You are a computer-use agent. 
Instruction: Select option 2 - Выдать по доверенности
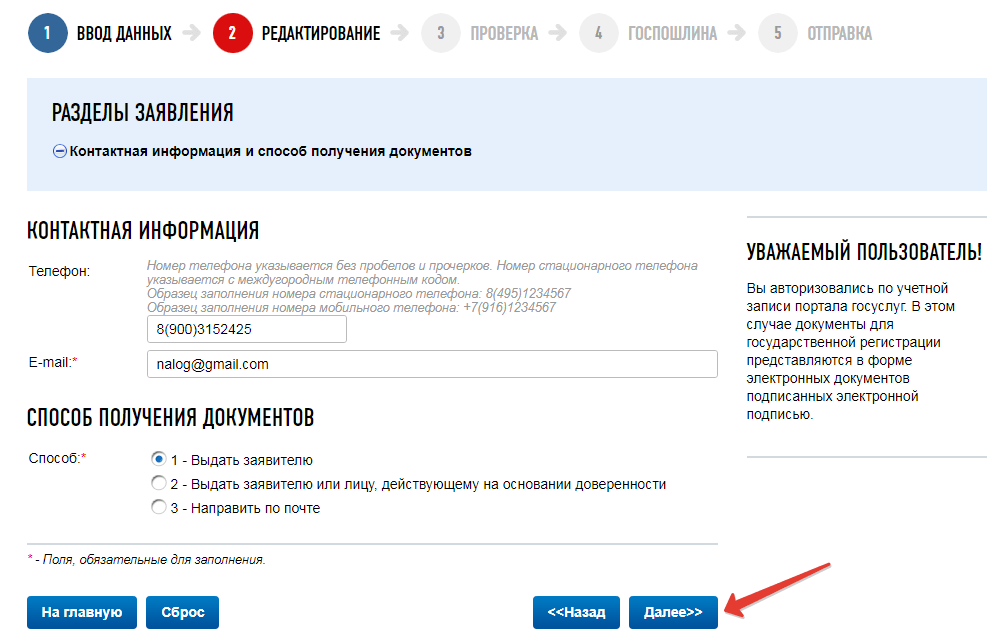pos(159,483)
